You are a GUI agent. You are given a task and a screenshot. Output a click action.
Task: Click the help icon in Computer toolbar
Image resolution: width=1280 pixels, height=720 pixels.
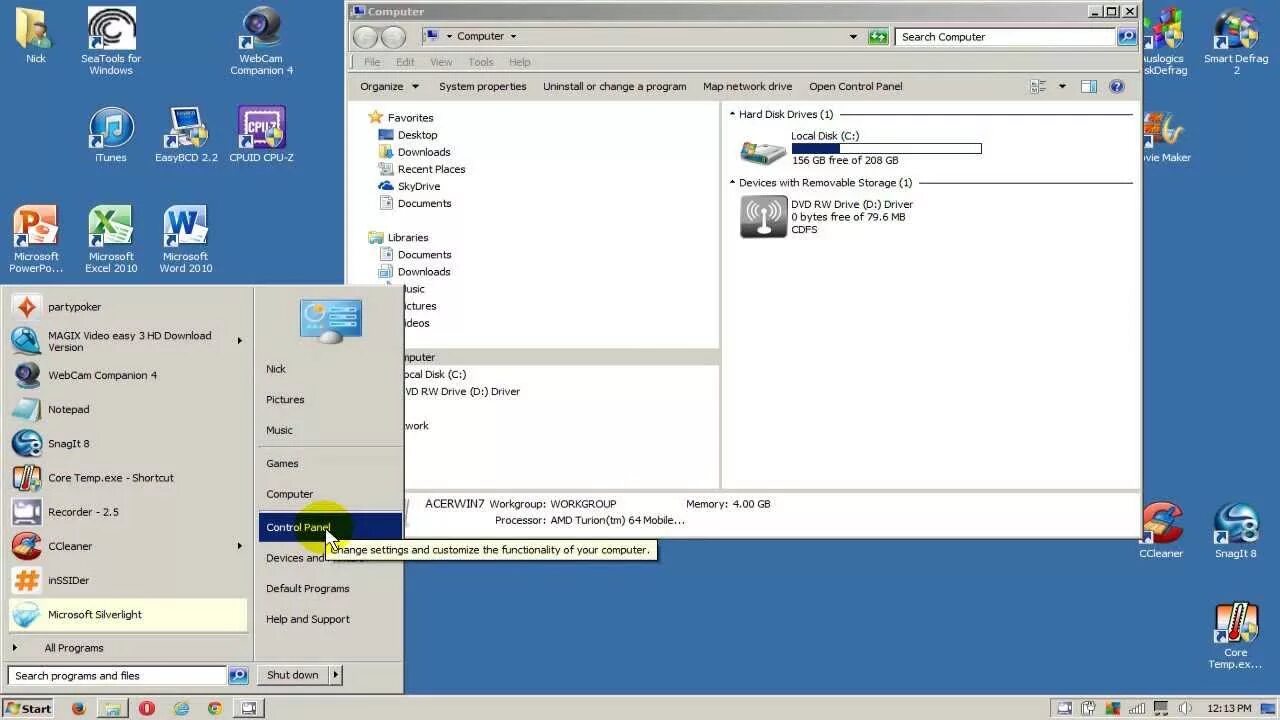click(1117, 87)
